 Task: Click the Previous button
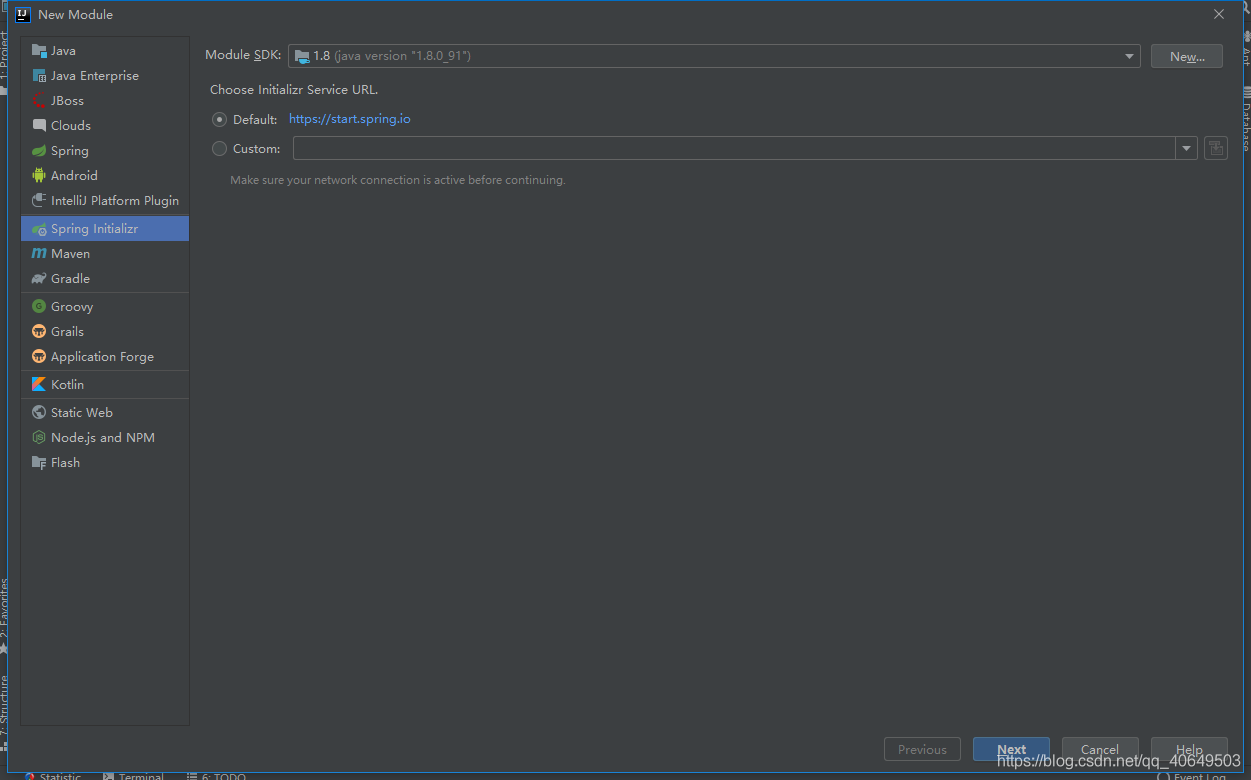(x=922, y=749)
